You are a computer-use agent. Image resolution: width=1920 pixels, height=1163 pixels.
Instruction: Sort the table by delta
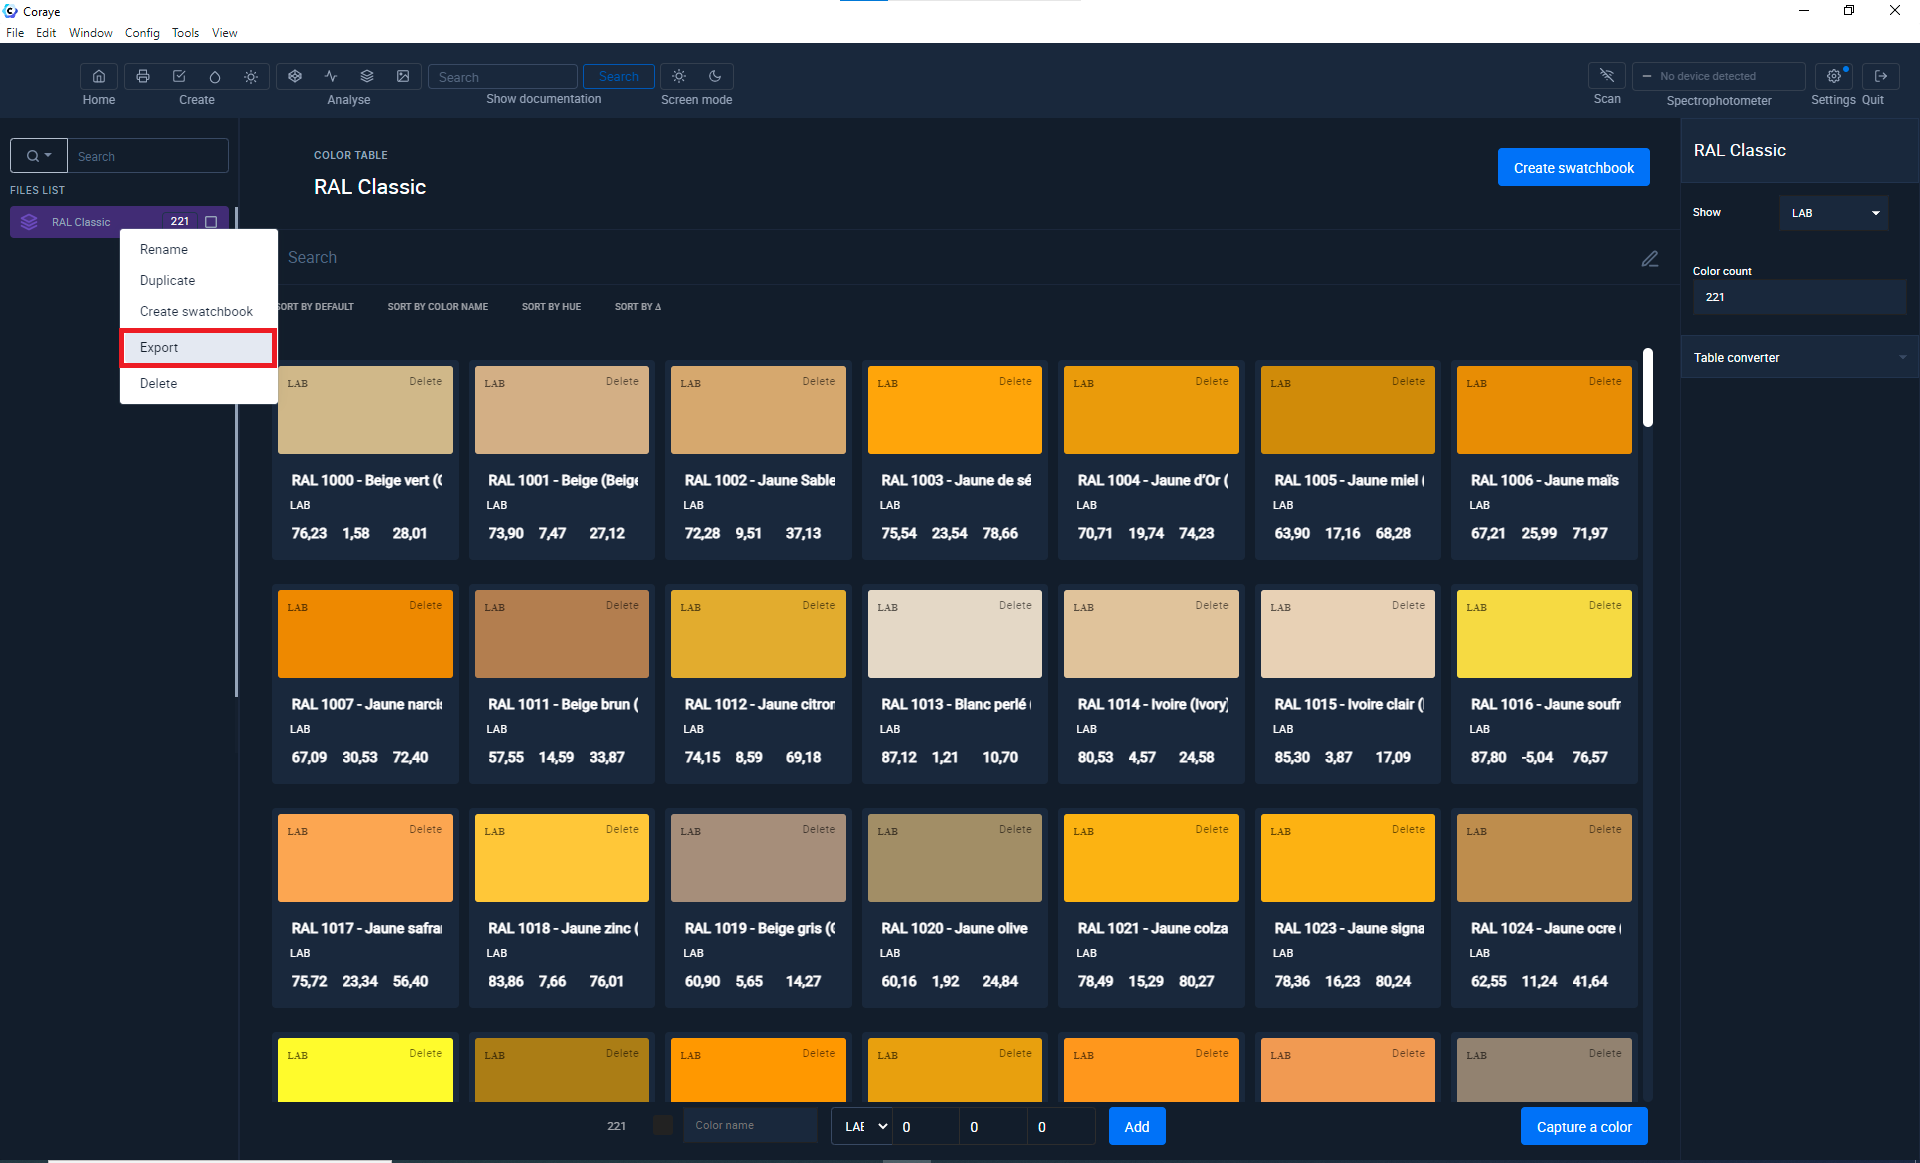(x=638, y=307)
